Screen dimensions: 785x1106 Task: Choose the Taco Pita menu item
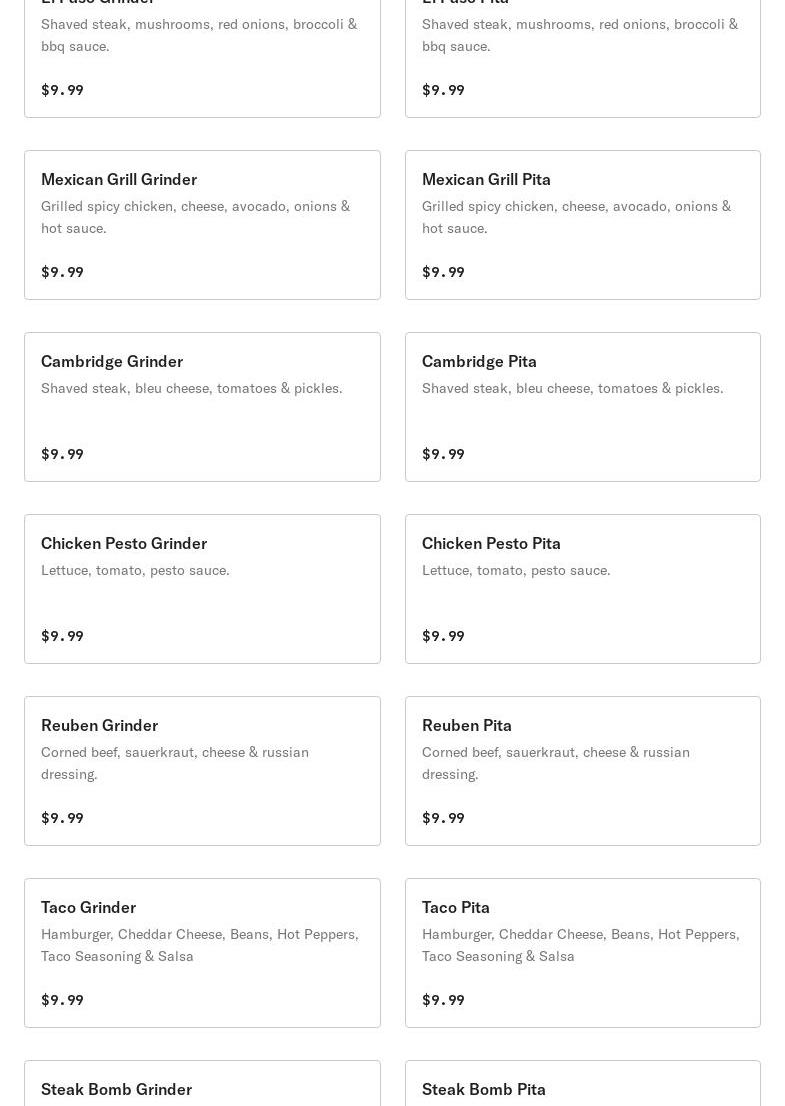(582, 953)
